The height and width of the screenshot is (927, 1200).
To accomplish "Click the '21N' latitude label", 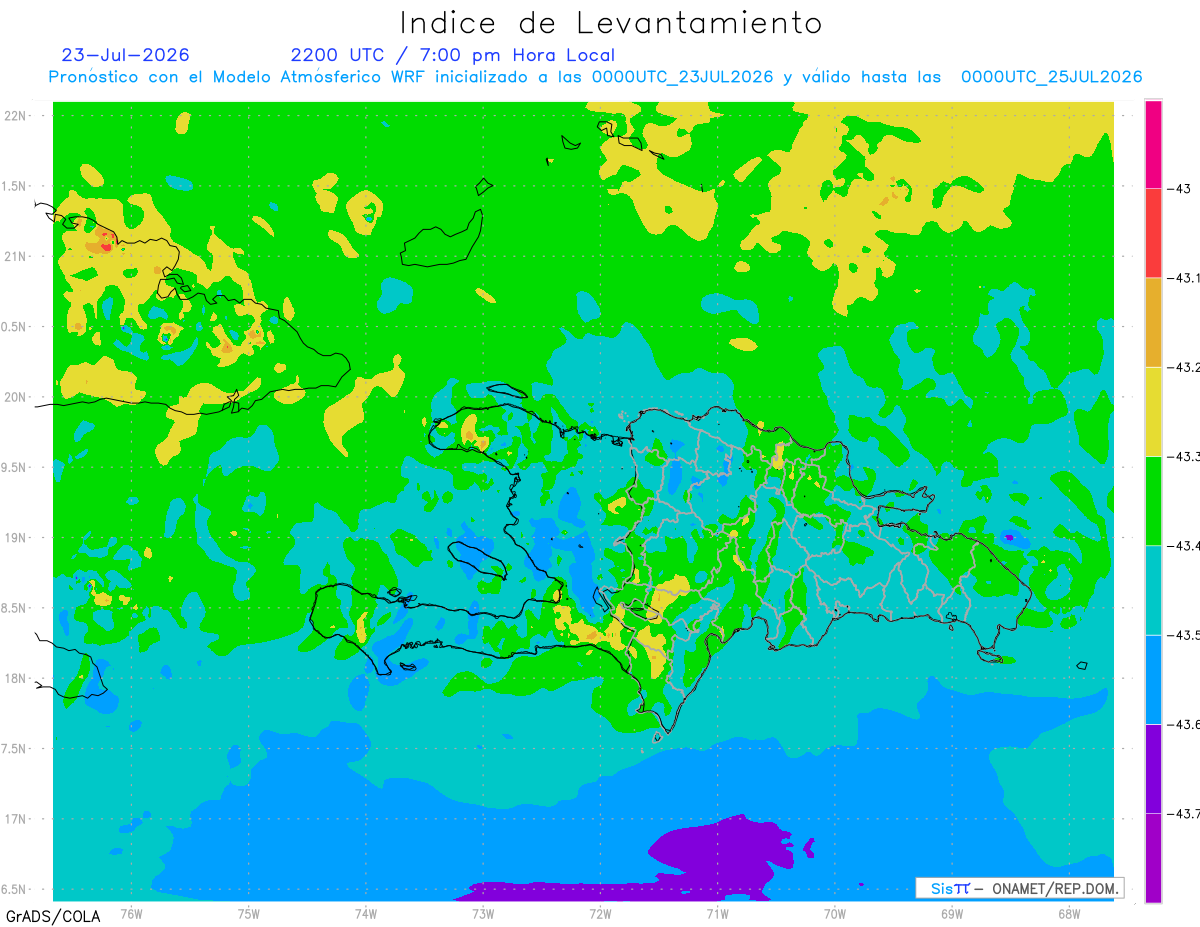I will (16, 256).
